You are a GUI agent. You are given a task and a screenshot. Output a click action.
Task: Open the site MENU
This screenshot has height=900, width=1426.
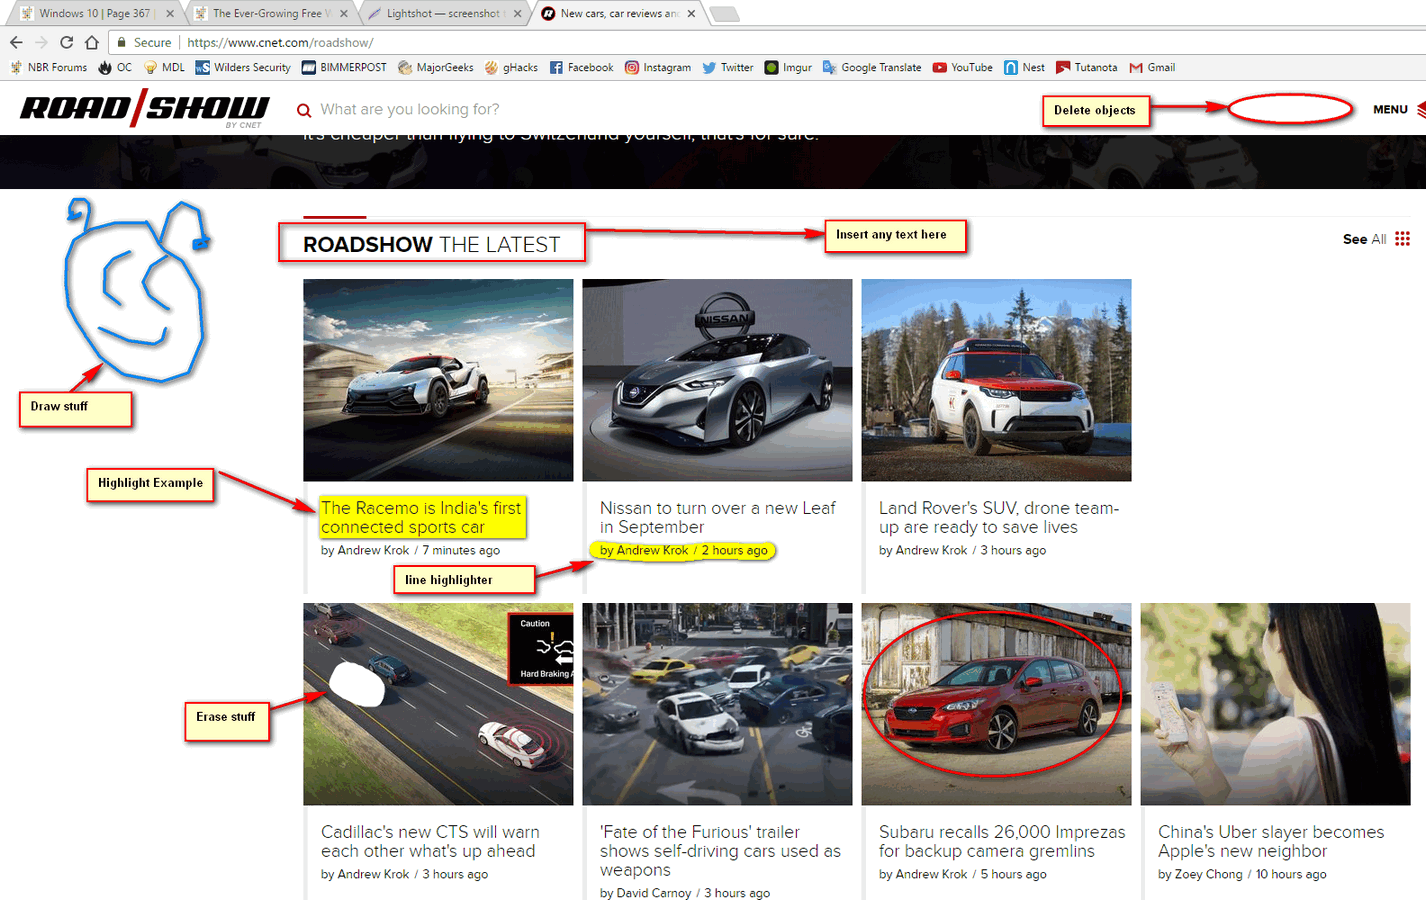(x=1390, y=110)
